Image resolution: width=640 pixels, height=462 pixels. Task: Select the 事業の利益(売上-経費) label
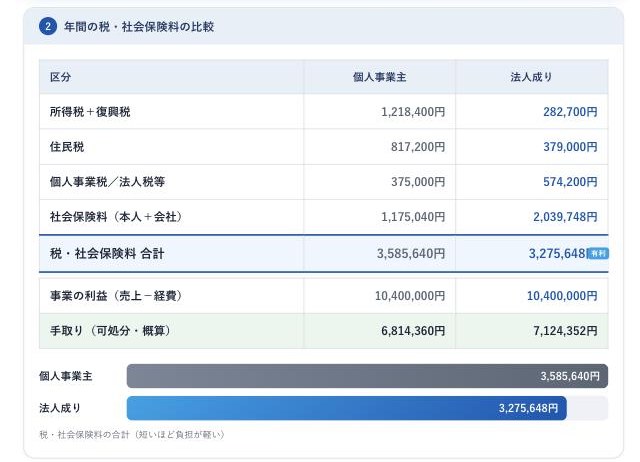pos(116,296)
